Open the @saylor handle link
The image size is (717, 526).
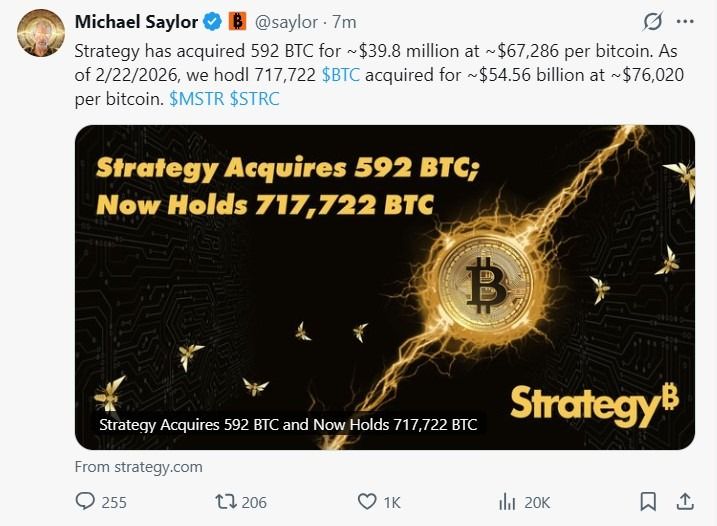(290, 21)
